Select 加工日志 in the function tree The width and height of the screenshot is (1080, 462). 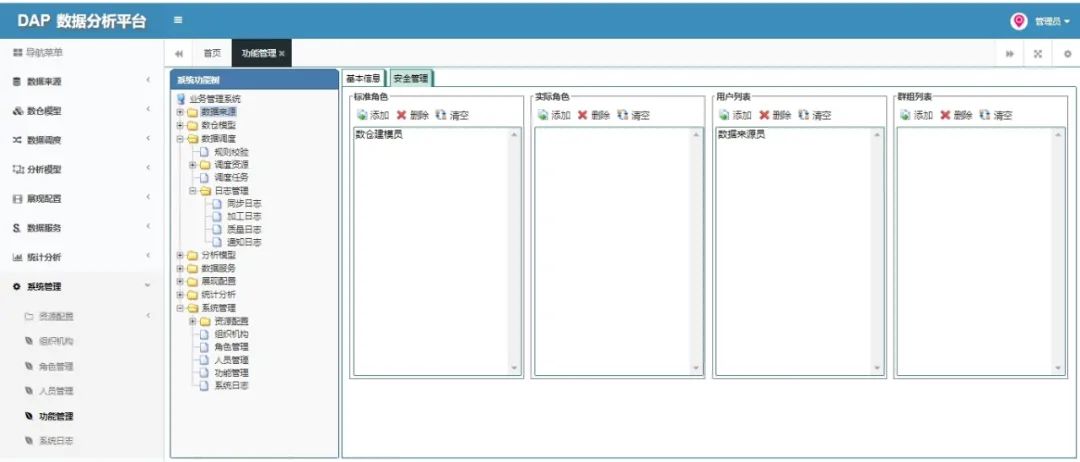click(x=244, y=217)
